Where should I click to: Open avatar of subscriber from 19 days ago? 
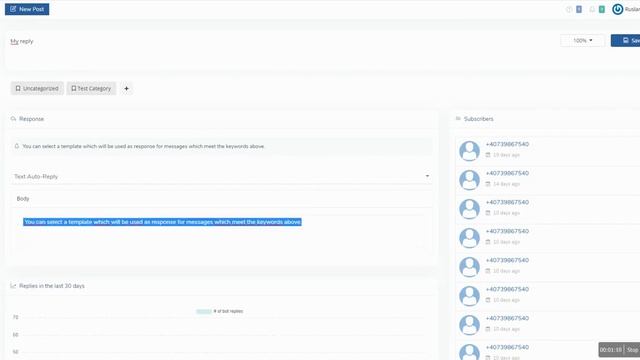[x=469, y=151]
